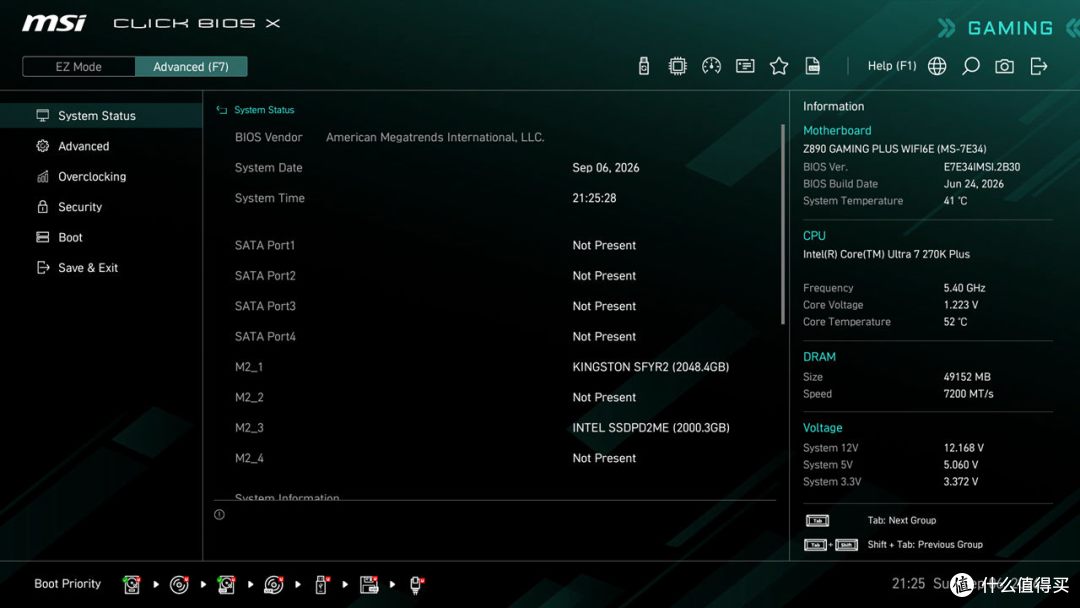
Task: Select the System Date value Sep 06, 2026
Action: pos(605,167)
